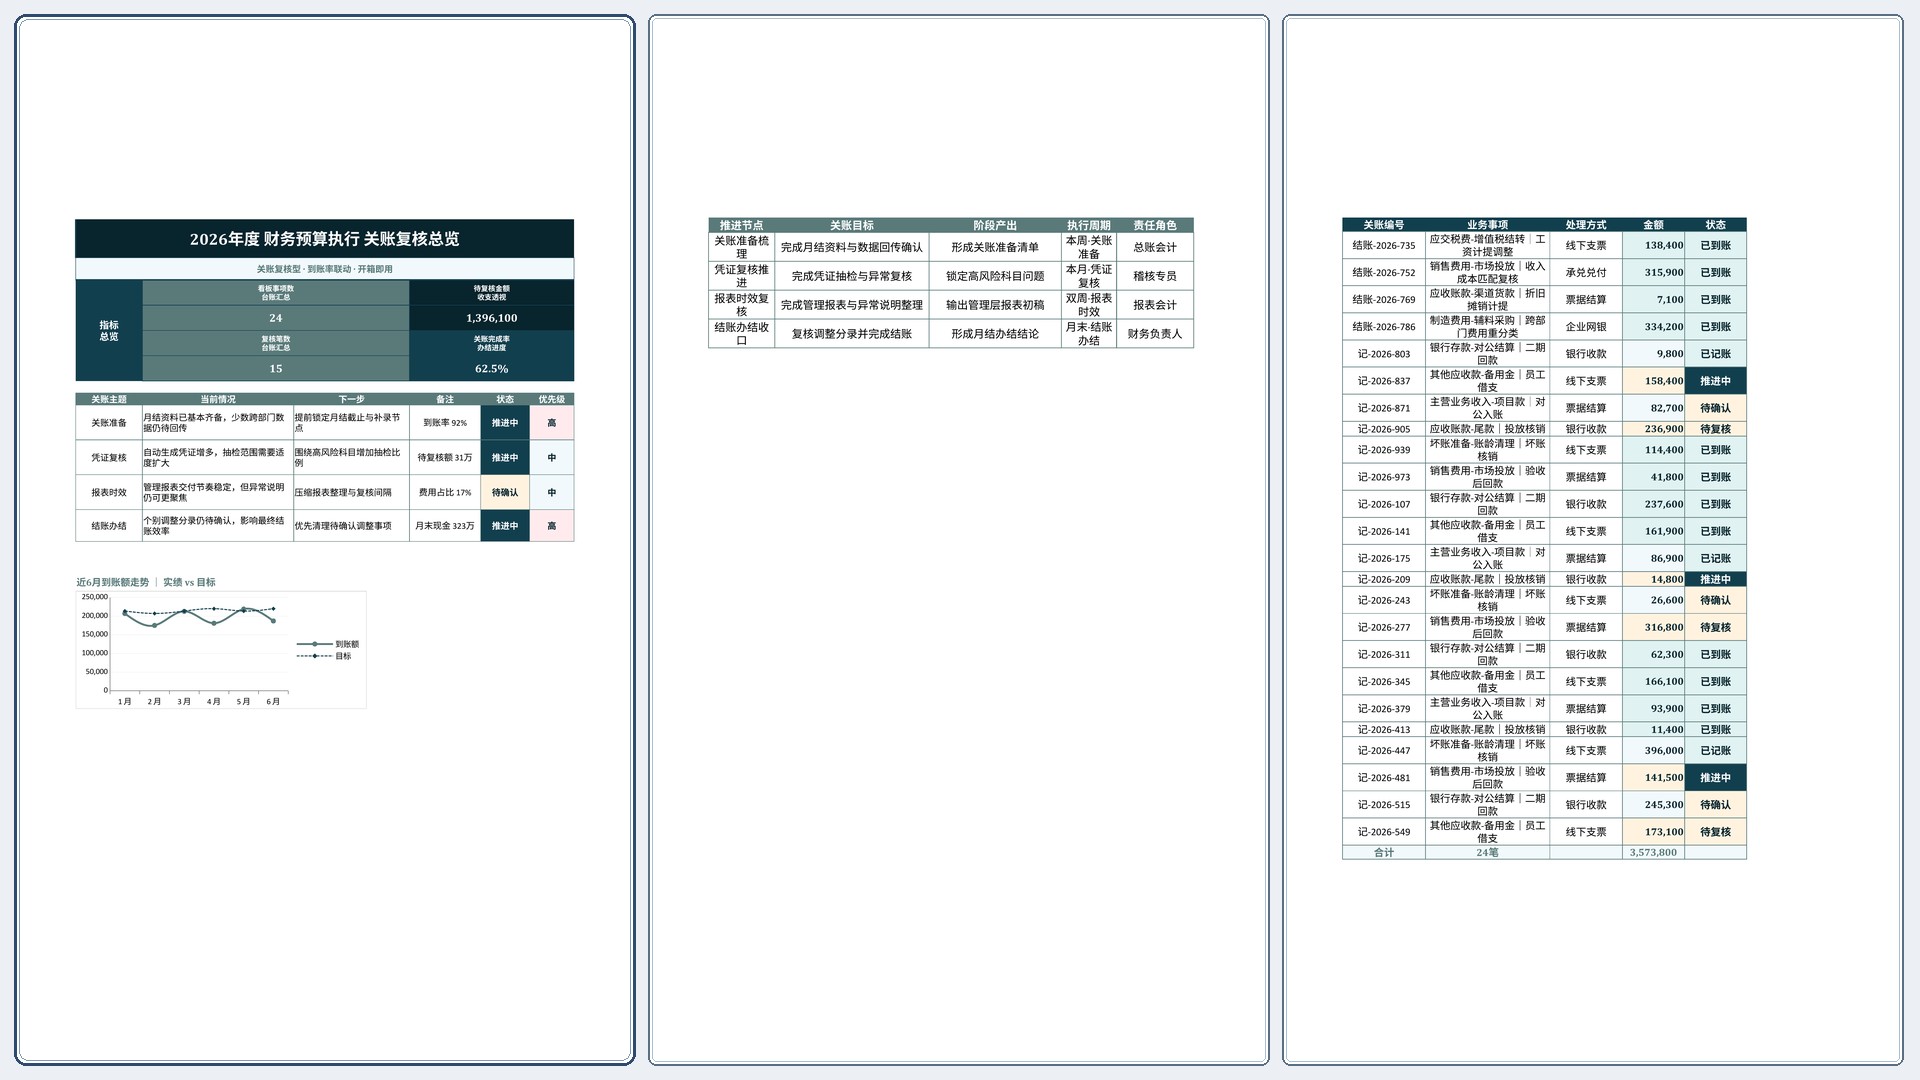Click the 推进中 status for 记-2026-837

[x=1715, y=381]
